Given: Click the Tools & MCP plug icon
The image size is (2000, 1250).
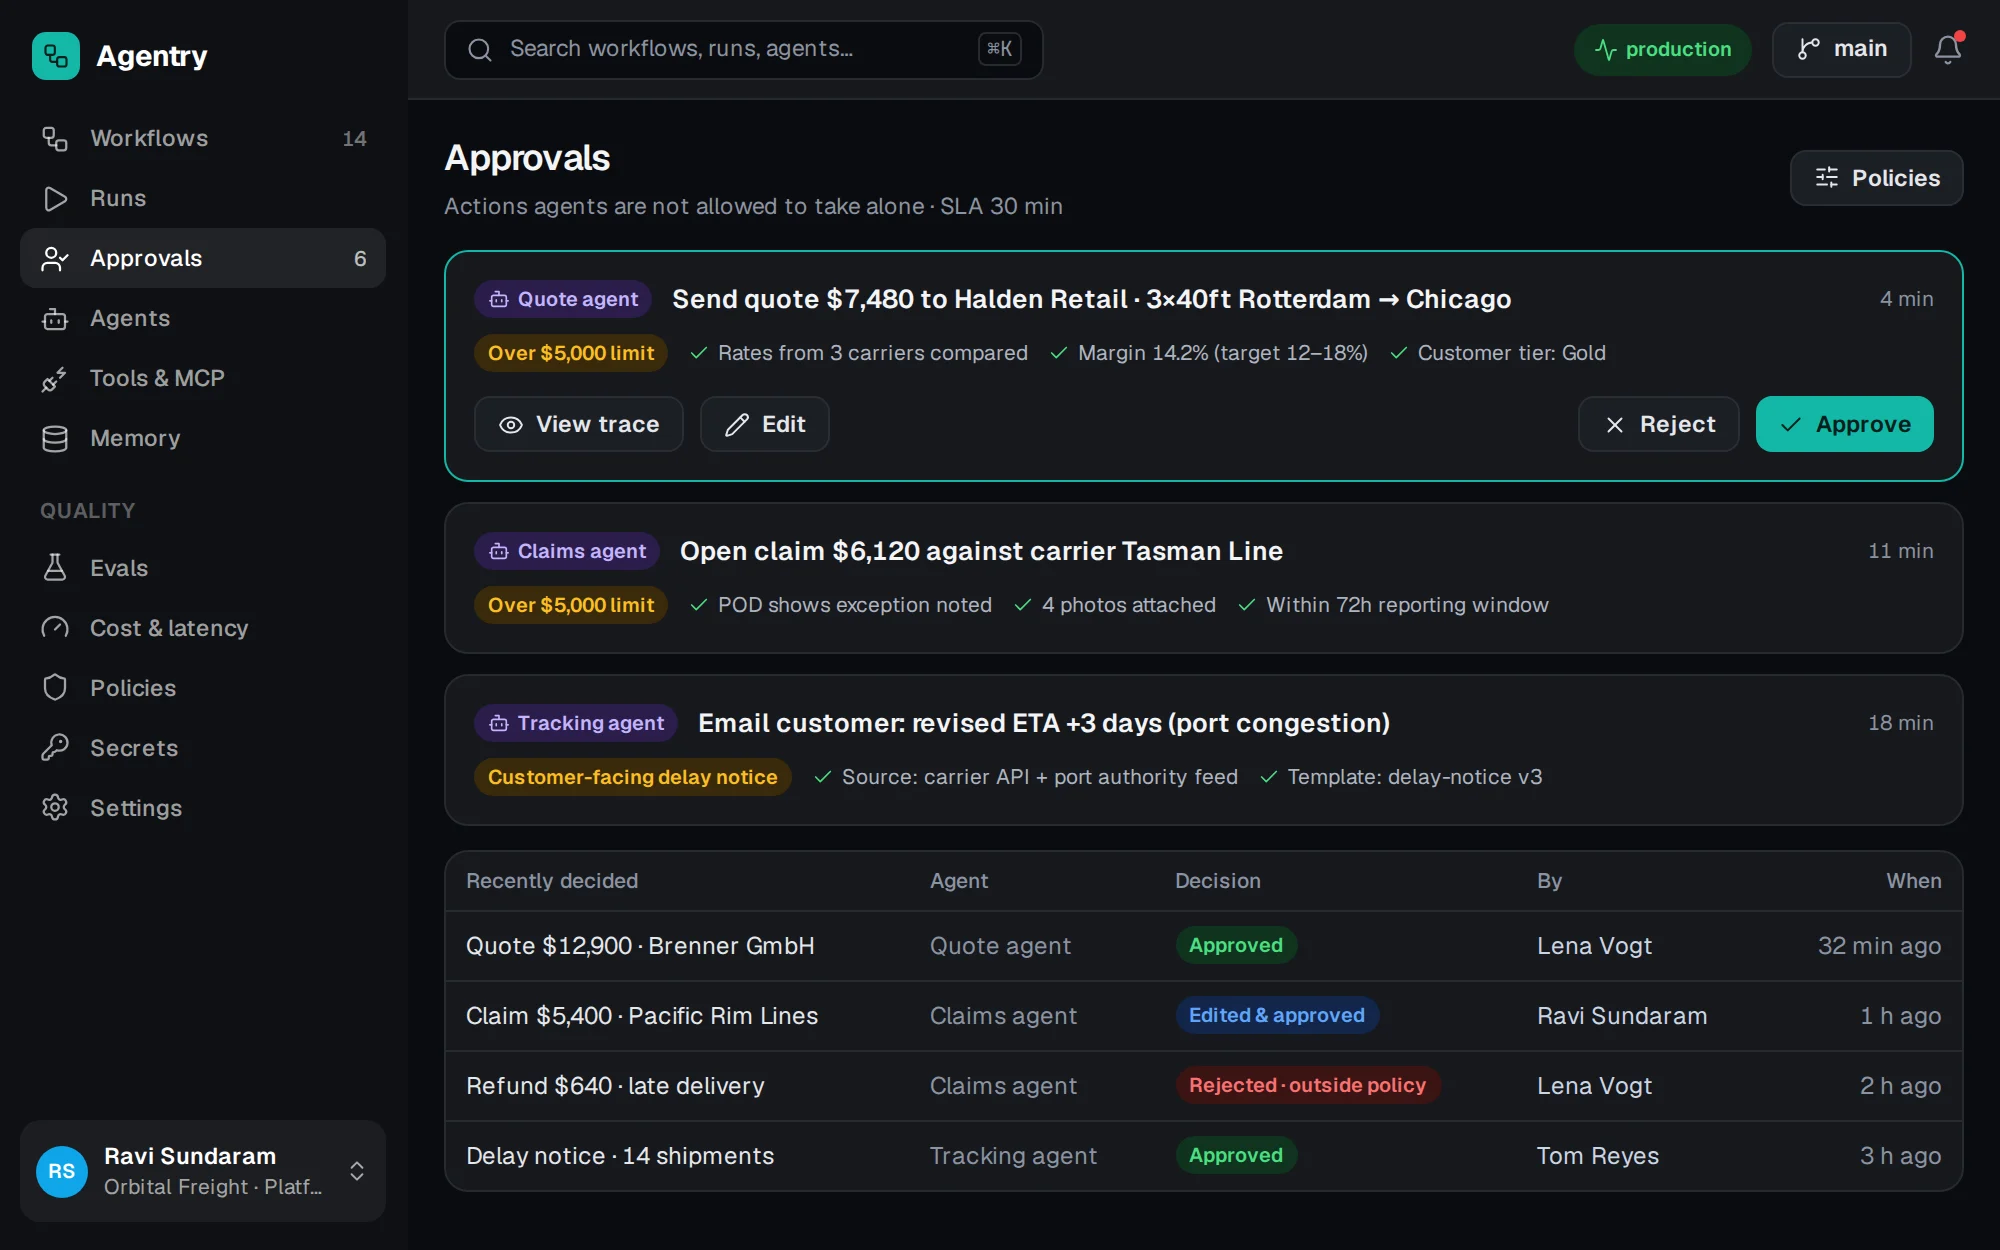Looking at the screenshot, I should [55, 378].
